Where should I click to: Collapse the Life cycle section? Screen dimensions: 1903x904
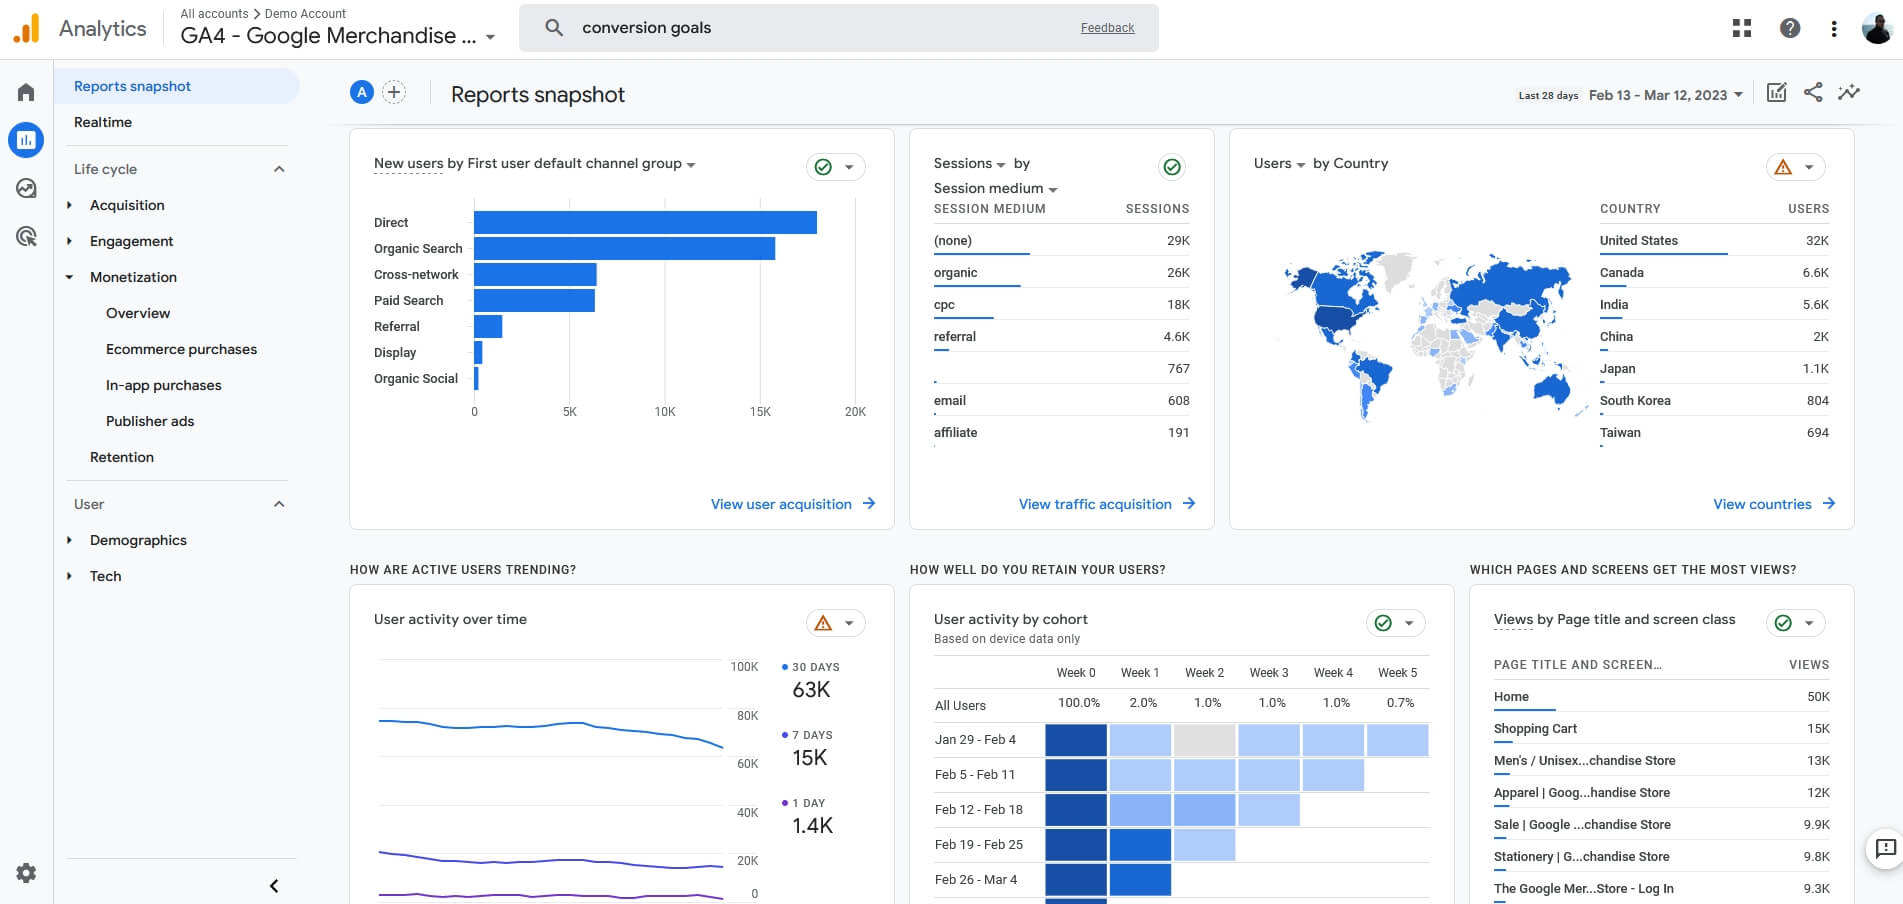click(279, 169)
